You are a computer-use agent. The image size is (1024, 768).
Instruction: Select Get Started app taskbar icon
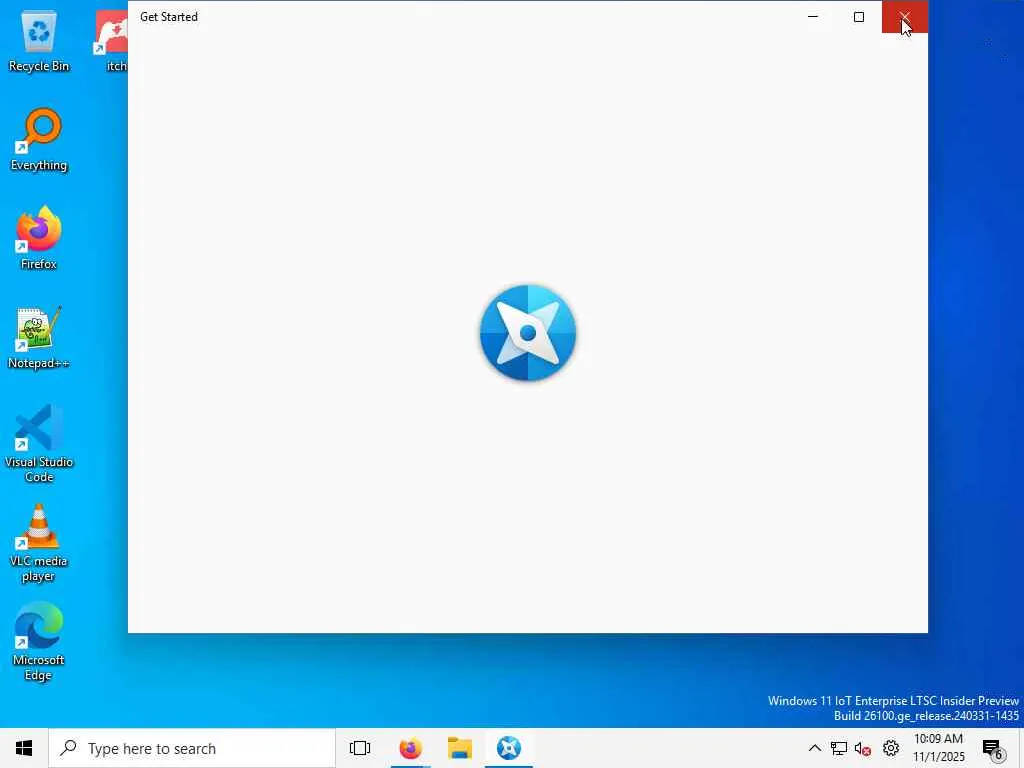509,748
